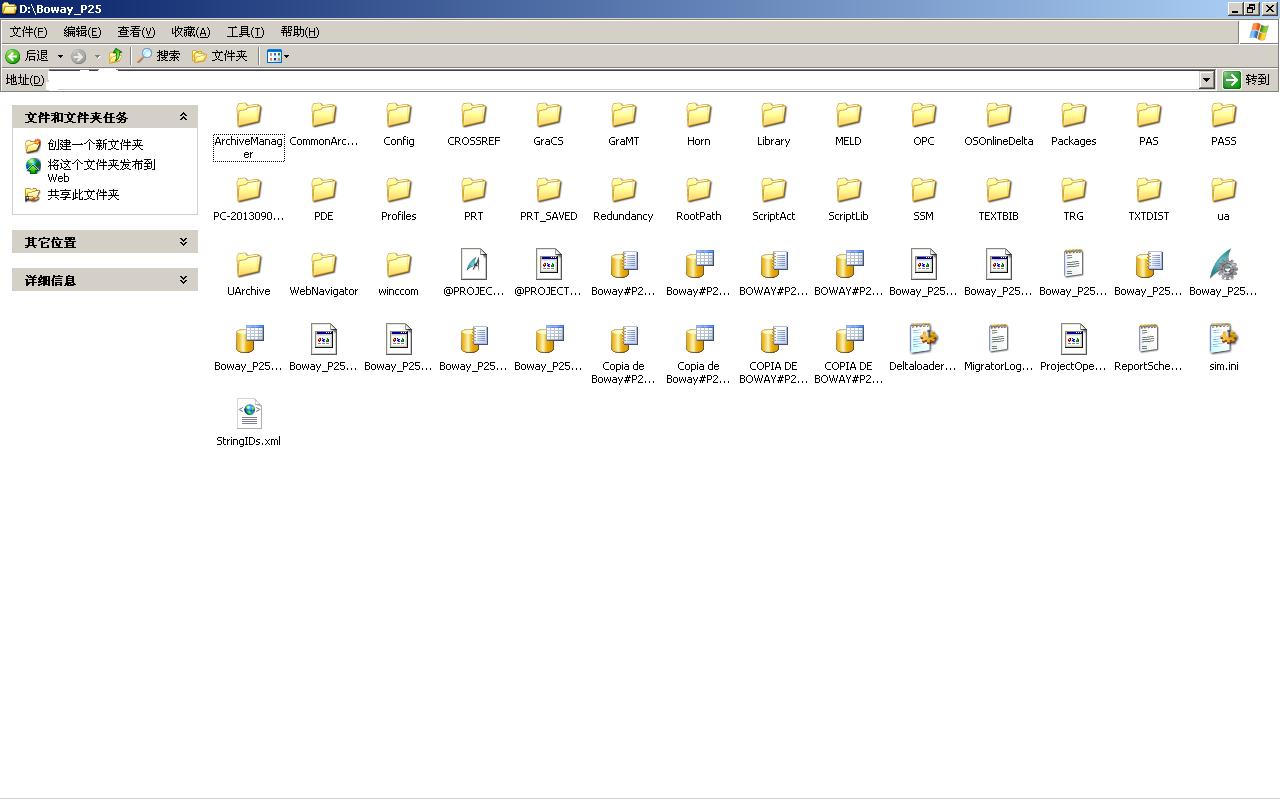This screenshot has width=1280, height=800.
Task: Click the green Up folder button
Action: 116,56
